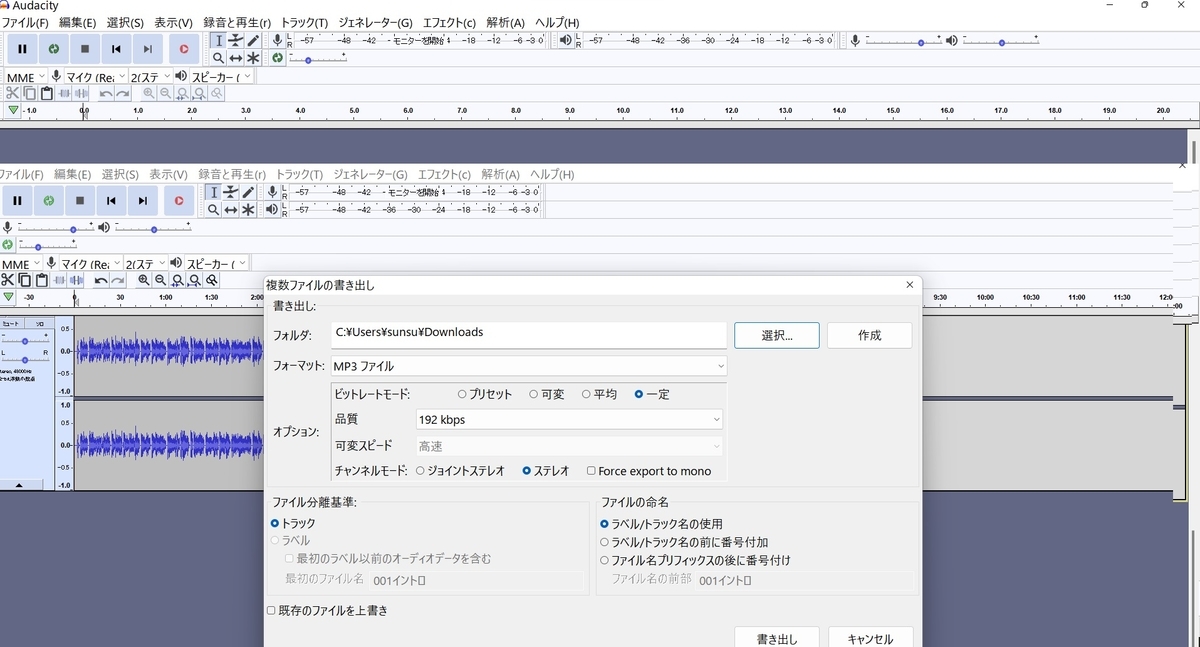Image resolution: width=1200 pixels, height=647 pixels.
Task: Click the 書き出し export button
Action: pyautogui.click(x=777, y=638)
